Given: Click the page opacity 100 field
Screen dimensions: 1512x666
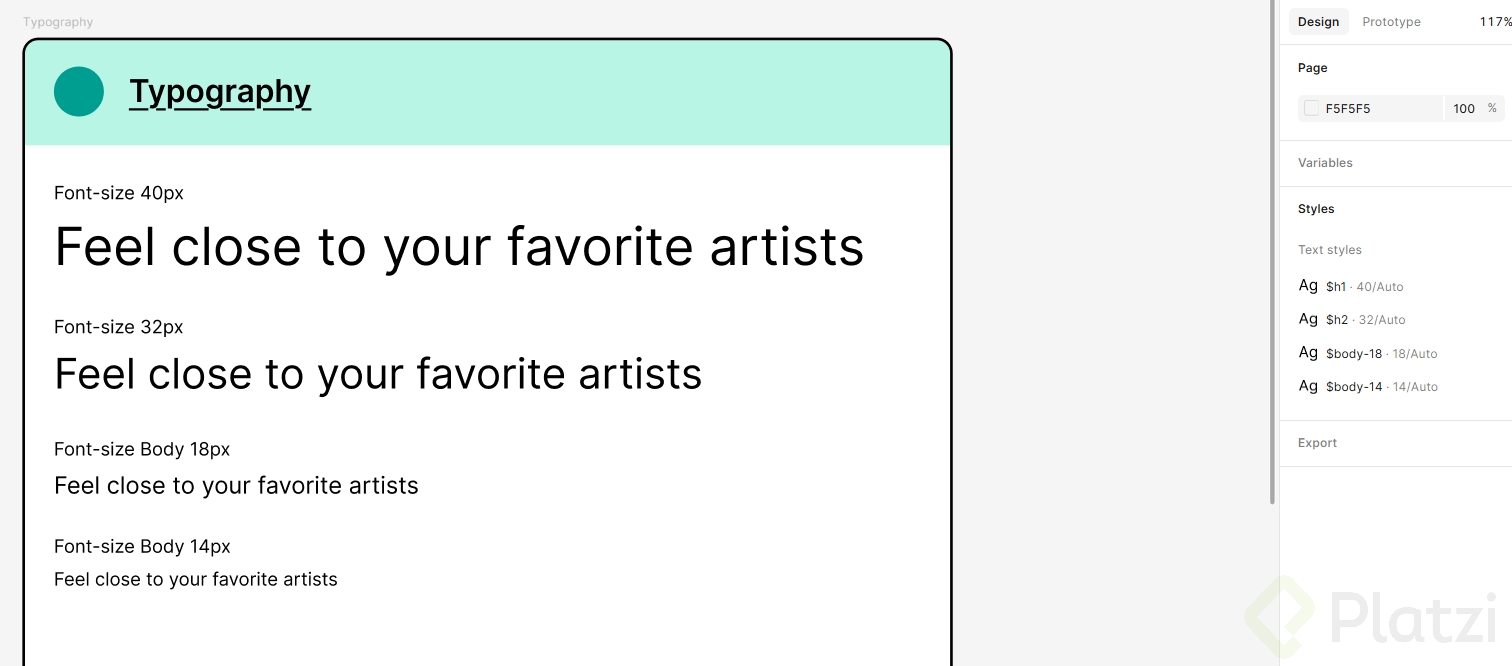Looking at the screenshot, I should (x=1464, y=108).
